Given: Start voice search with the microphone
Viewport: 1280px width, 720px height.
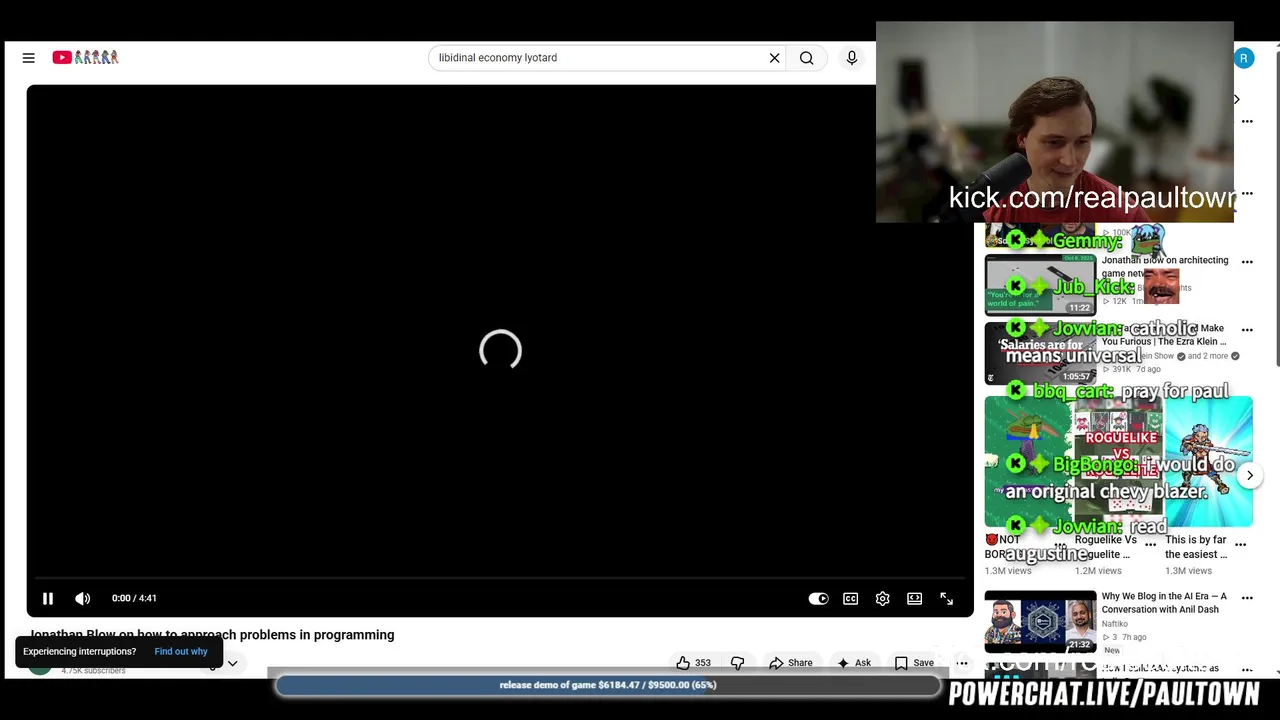Looking at the screenshot, I should 852,58.
